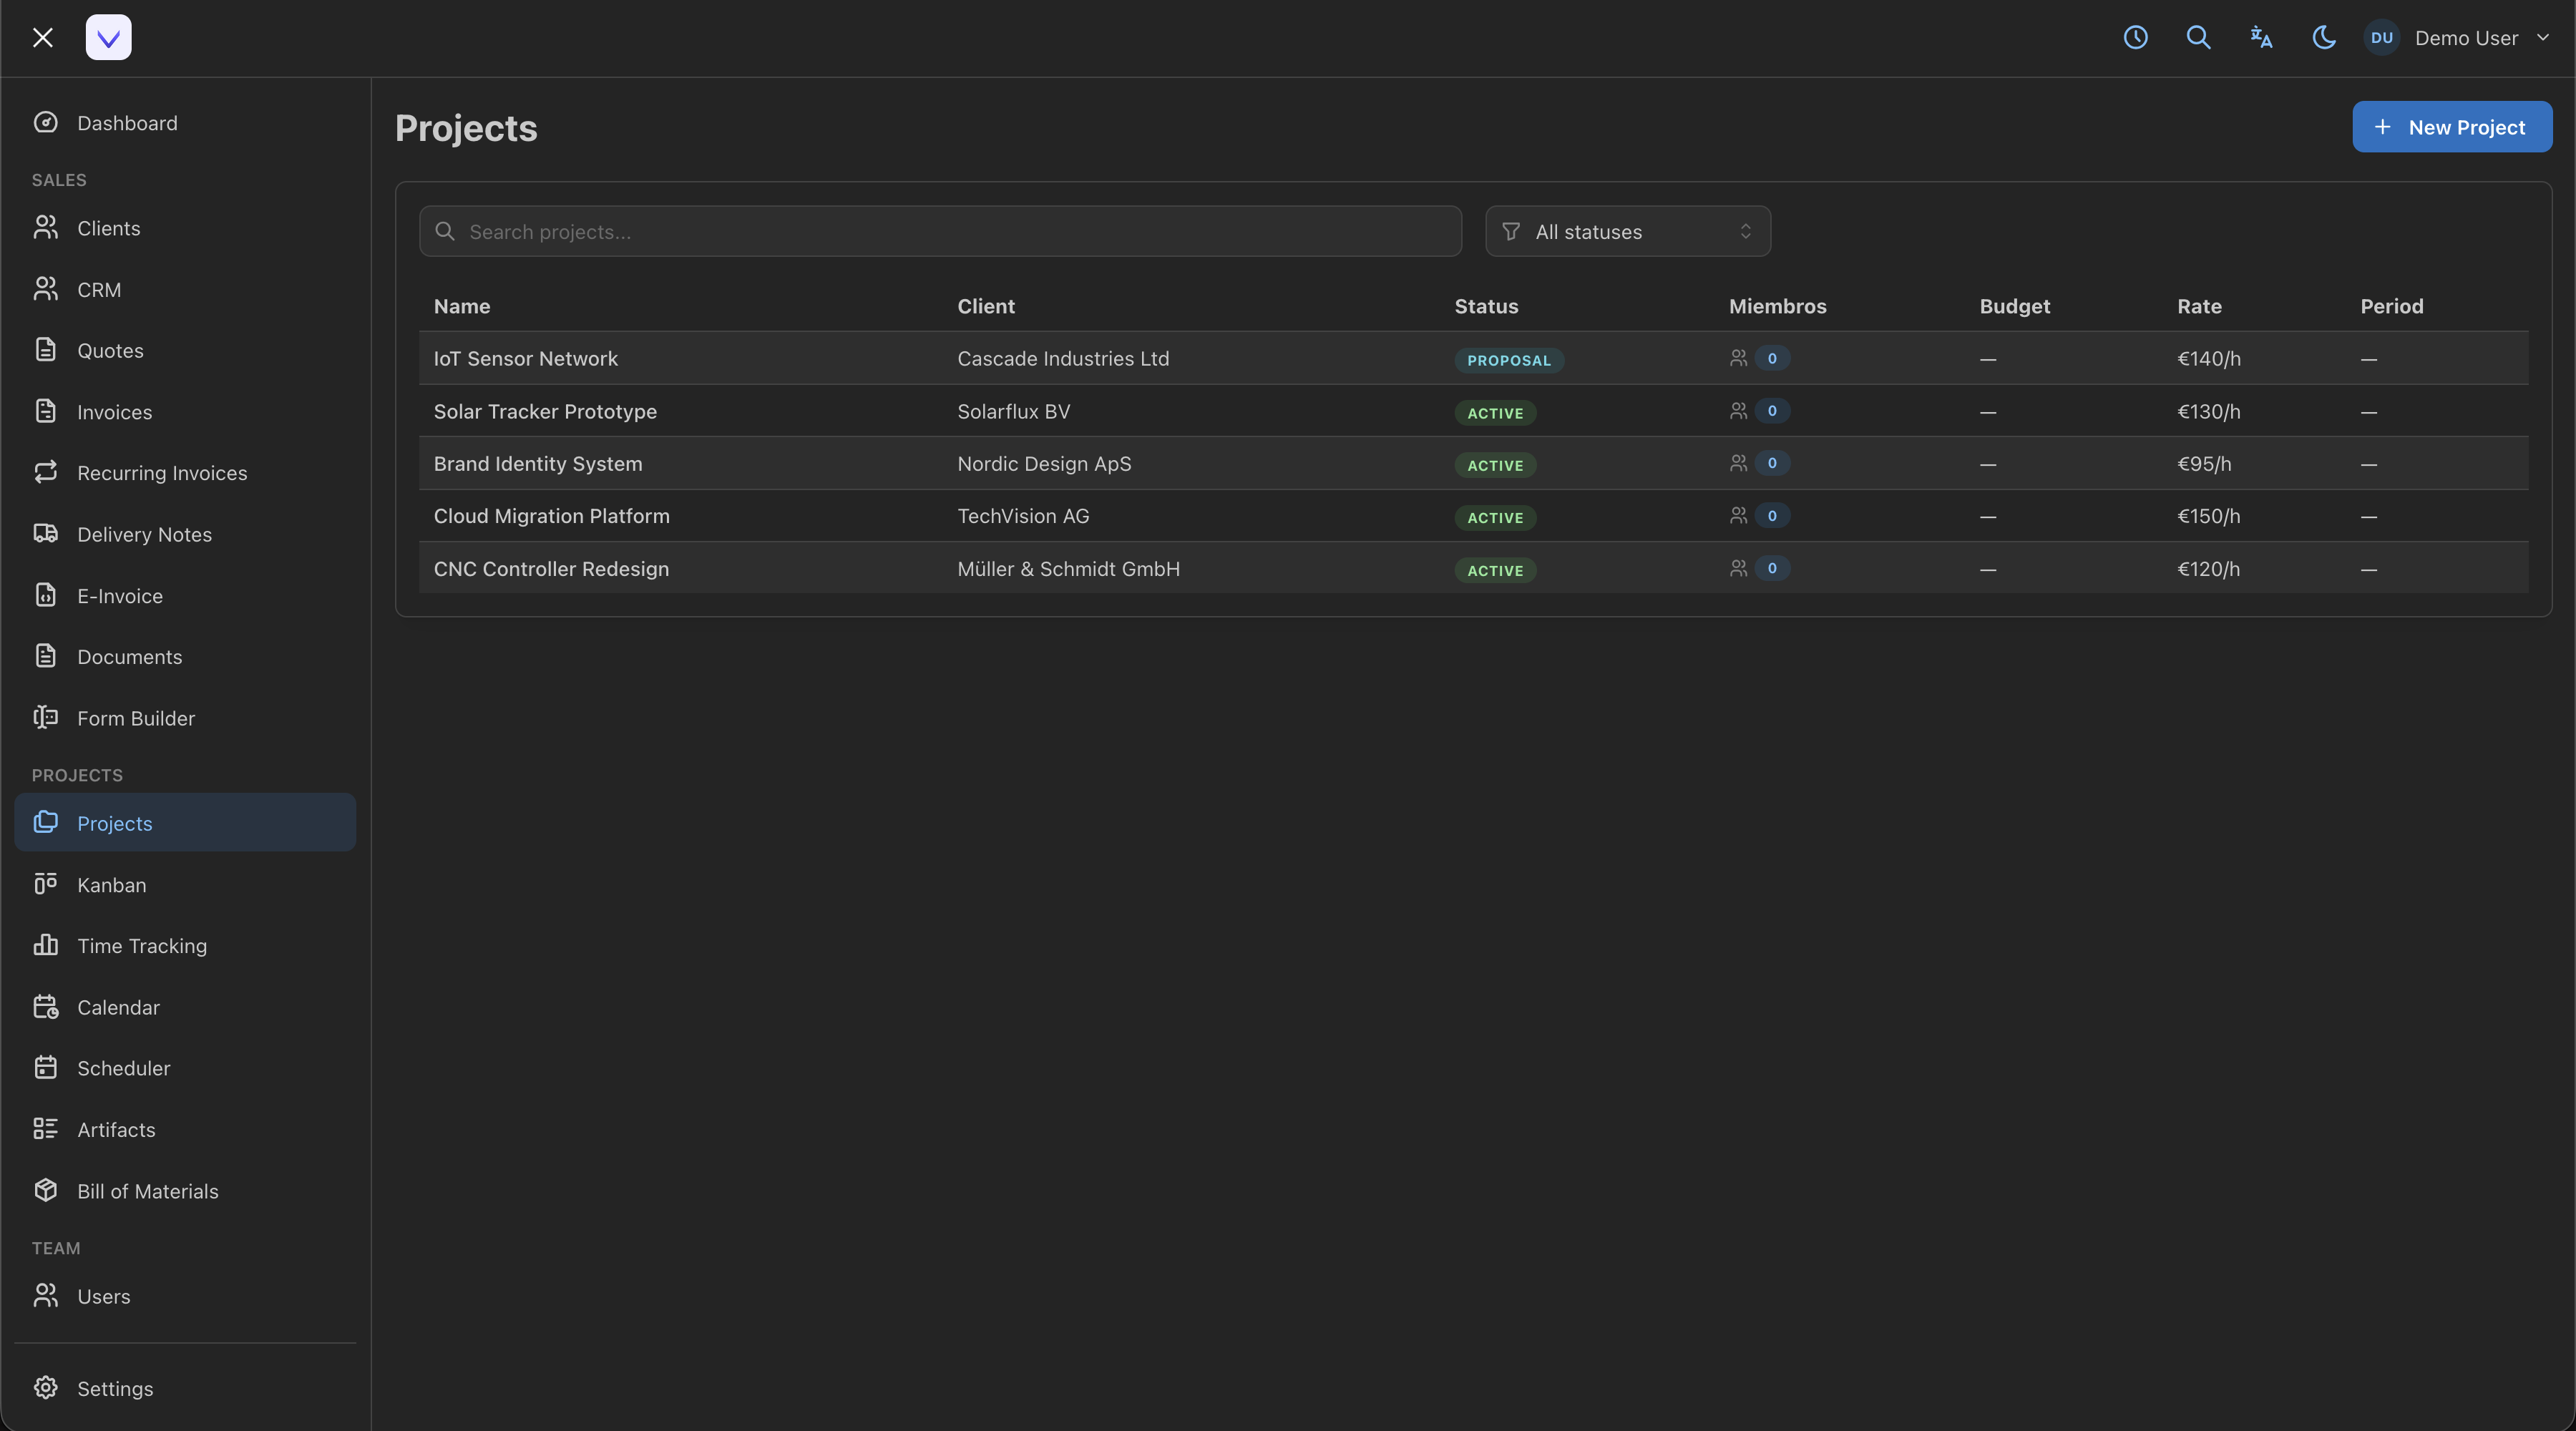This screenshot has height=1431, width=2576.
Task: Click the clock timer icon in header
Action: 2135,38
